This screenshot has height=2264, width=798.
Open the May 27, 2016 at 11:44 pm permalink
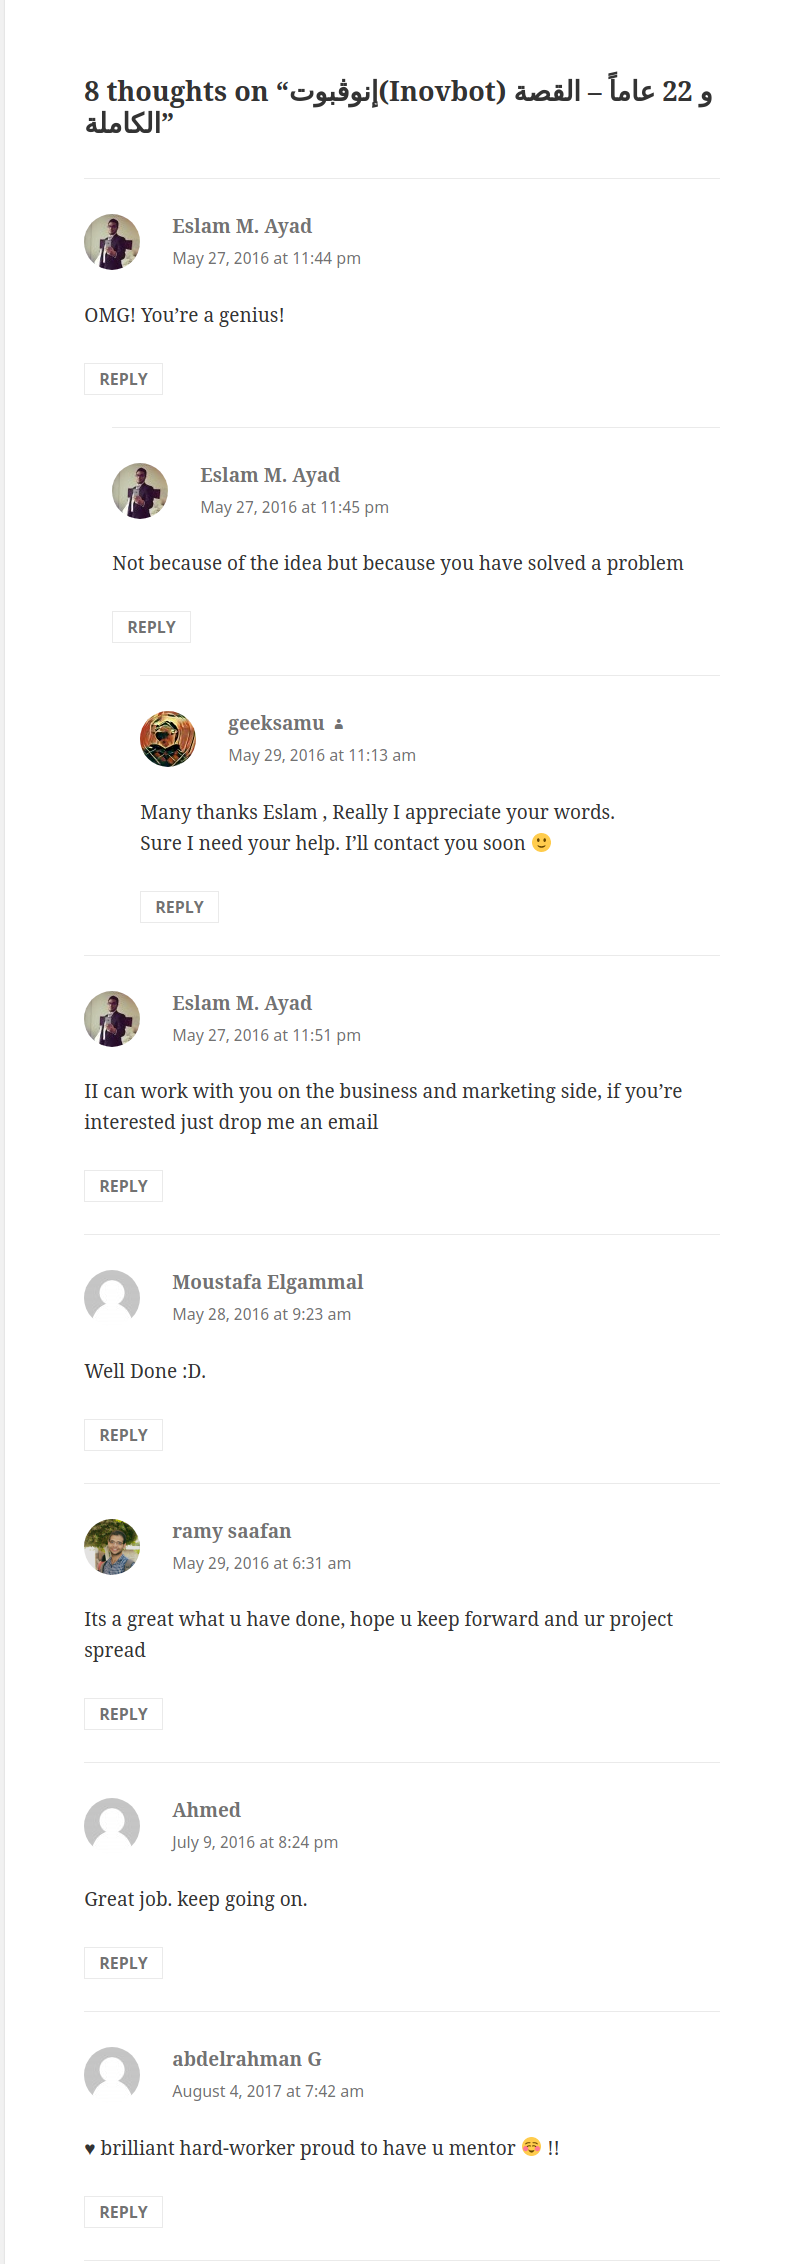(x=266, y=258)
